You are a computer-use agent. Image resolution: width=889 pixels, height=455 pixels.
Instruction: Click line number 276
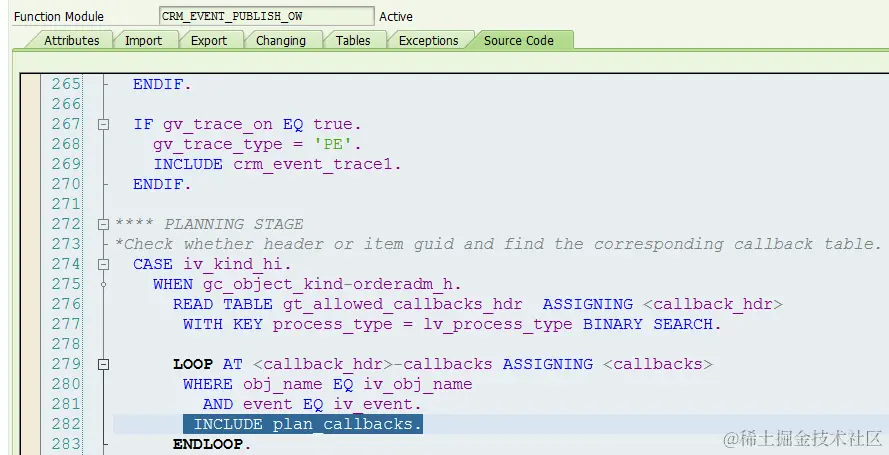(x=66, y=304)
